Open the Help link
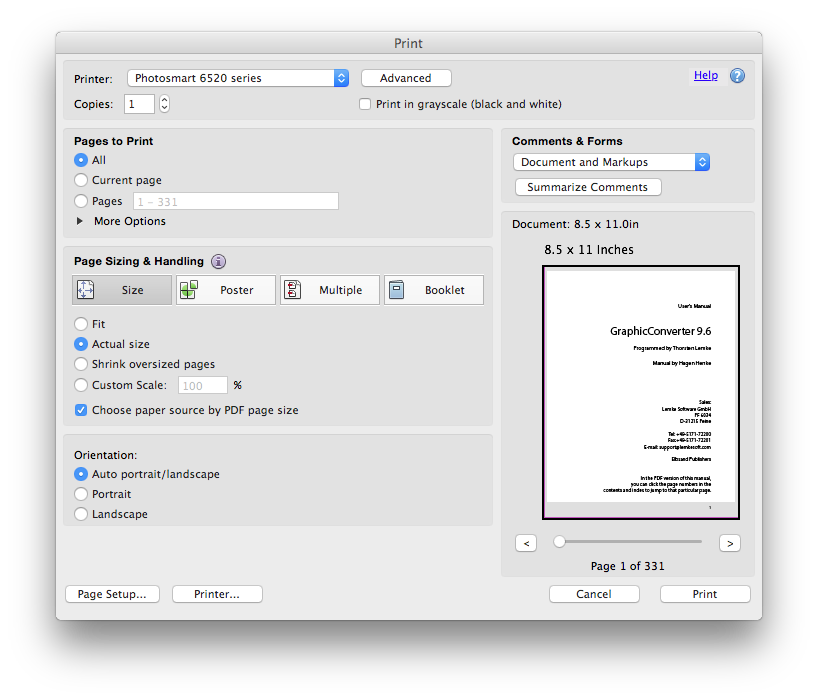Screen dimensions: 818x700 (x=705, y=76)
